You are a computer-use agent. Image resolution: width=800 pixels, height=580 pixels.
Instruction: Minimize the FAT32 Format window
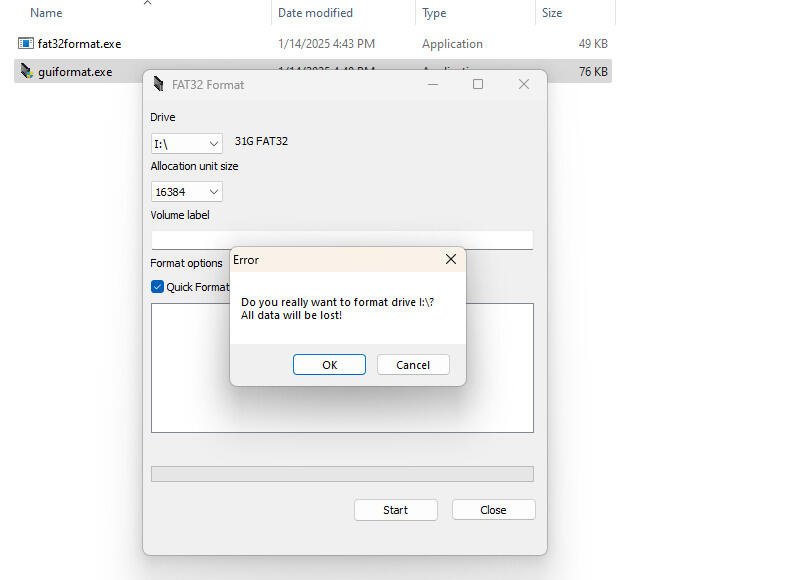pyautogui.click(x=433, y=85)
